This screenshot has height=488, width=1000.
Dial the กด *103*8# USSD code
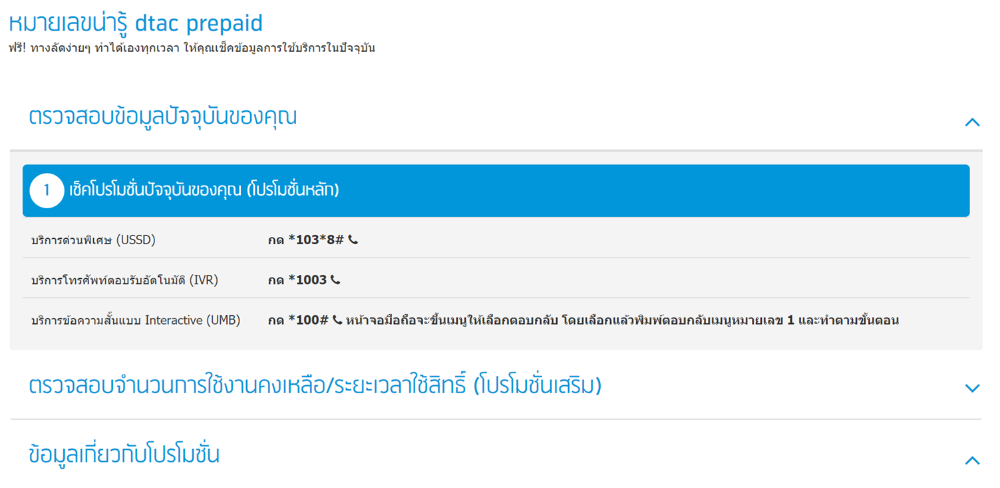(x=306, y=240)
